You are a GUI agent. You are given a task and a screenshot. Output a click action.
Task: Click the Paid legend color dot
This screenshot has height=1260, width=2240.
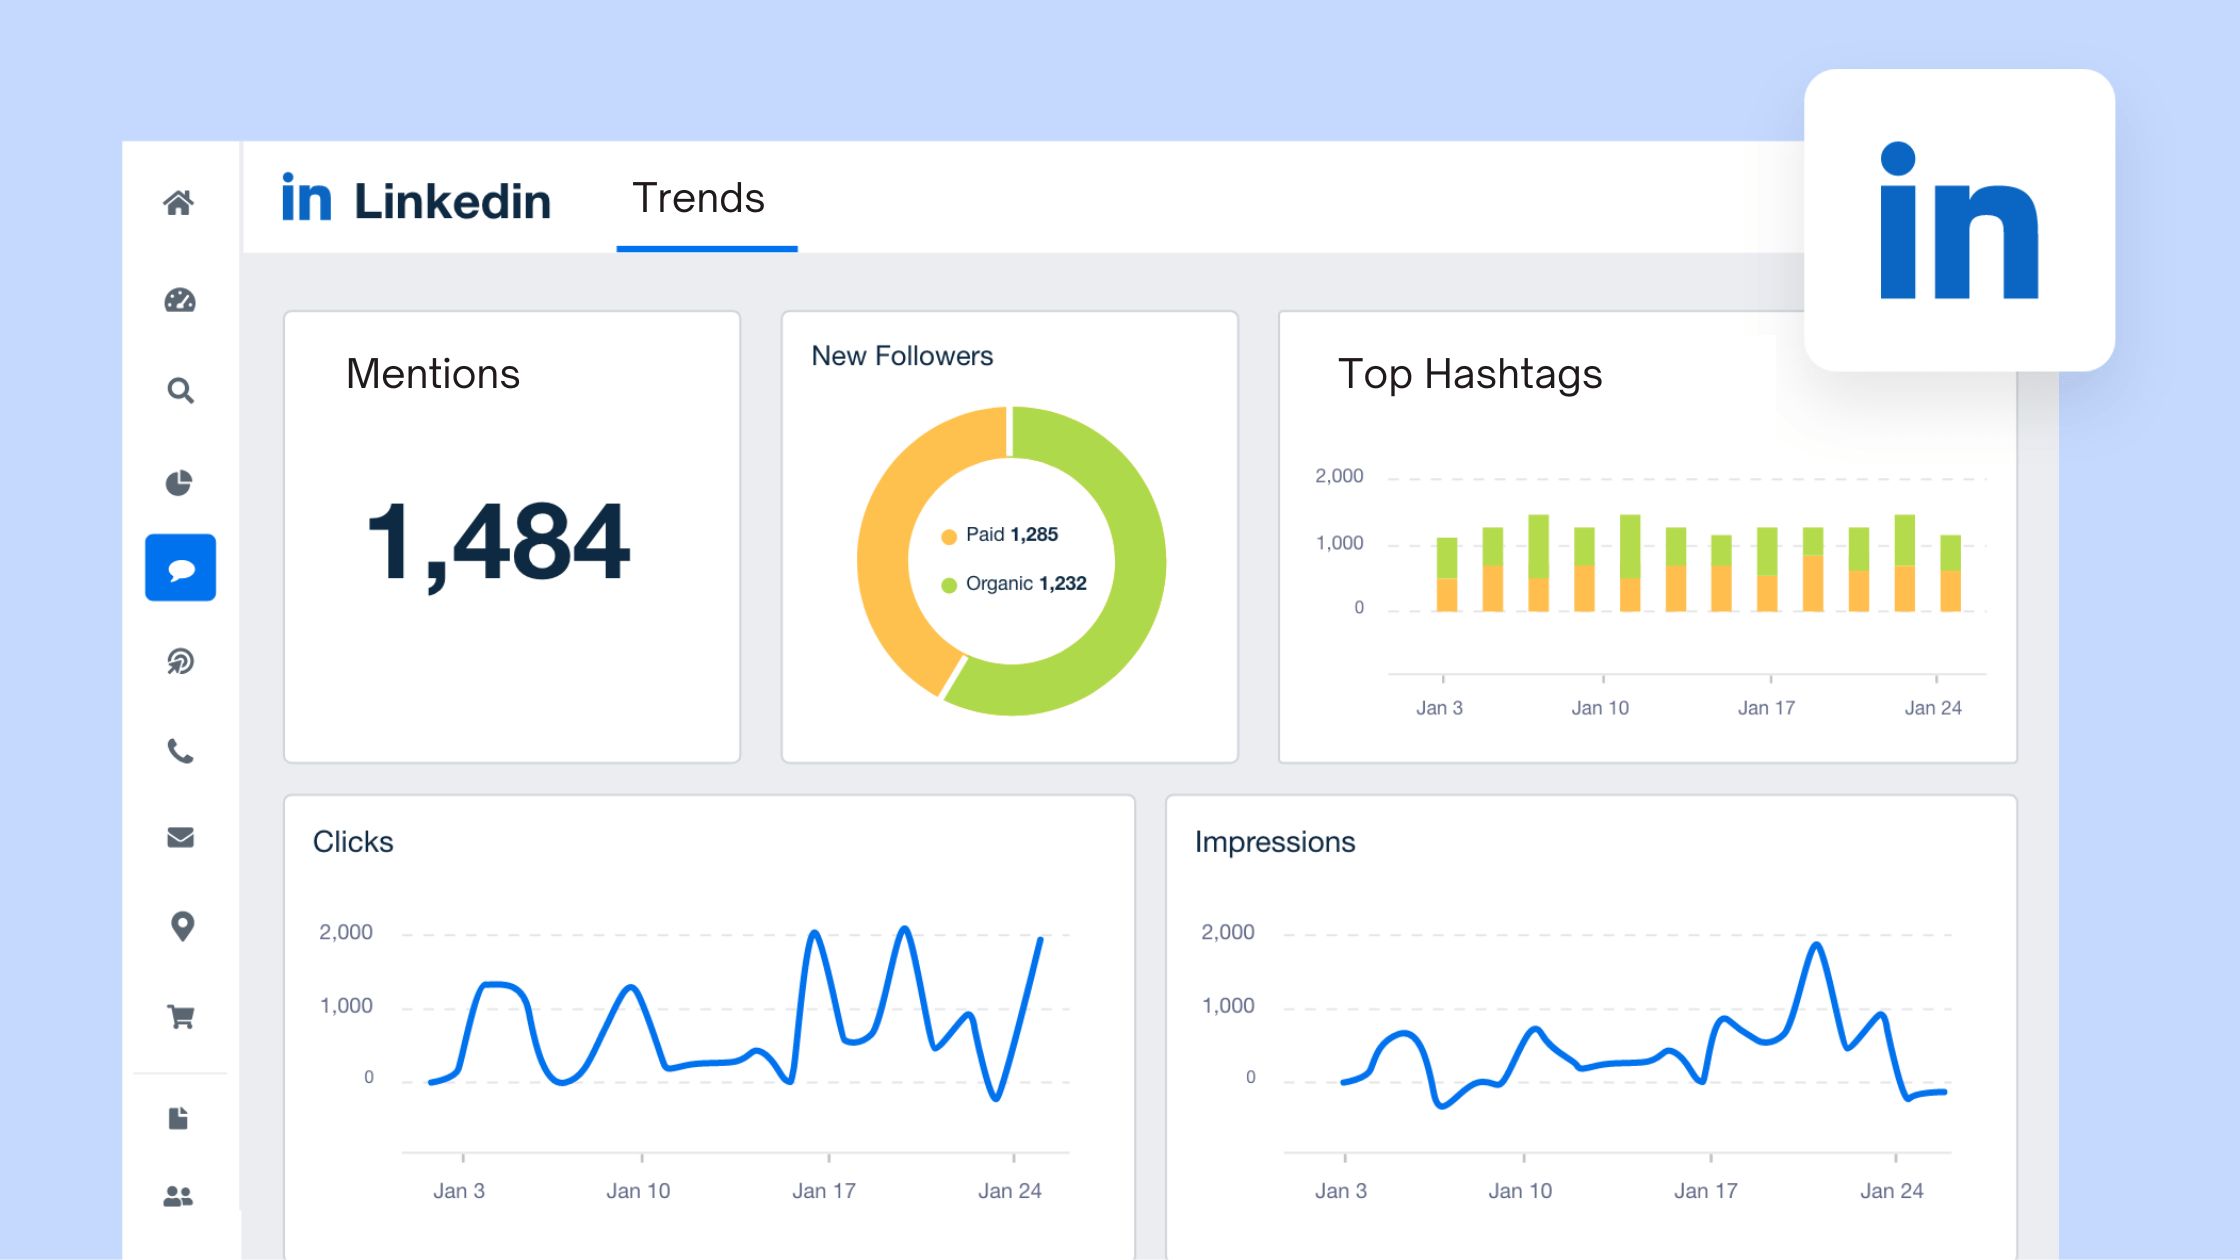(x=949, y=537)
